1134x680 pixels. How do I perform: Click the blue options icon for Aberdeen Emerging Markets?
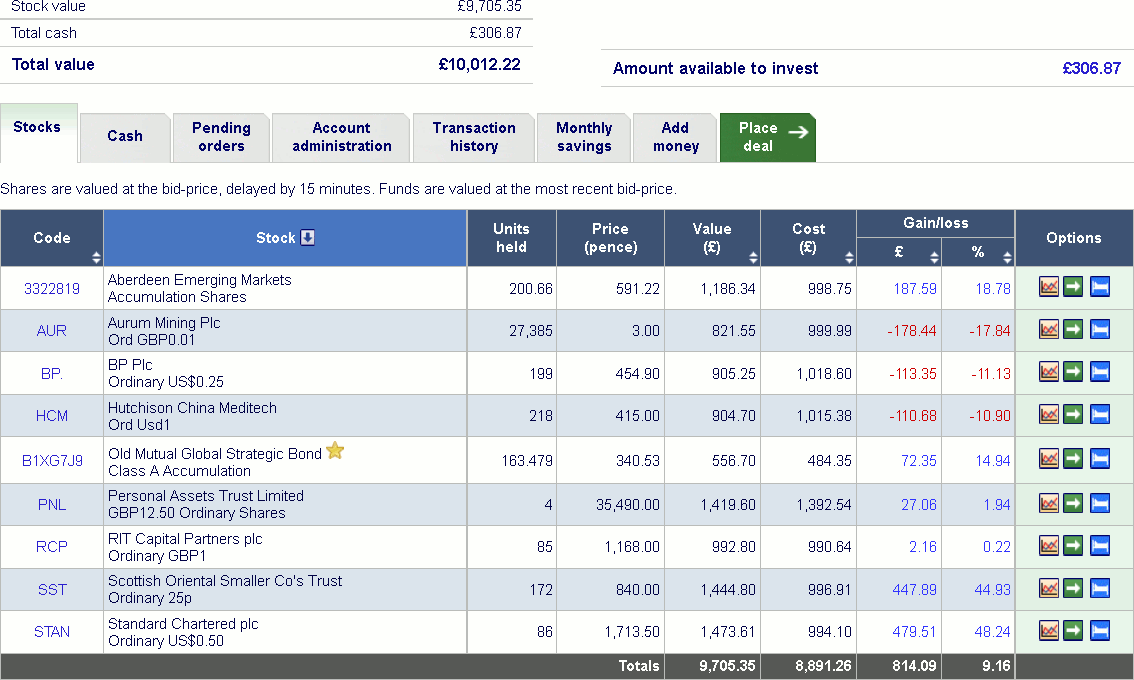1099,287
